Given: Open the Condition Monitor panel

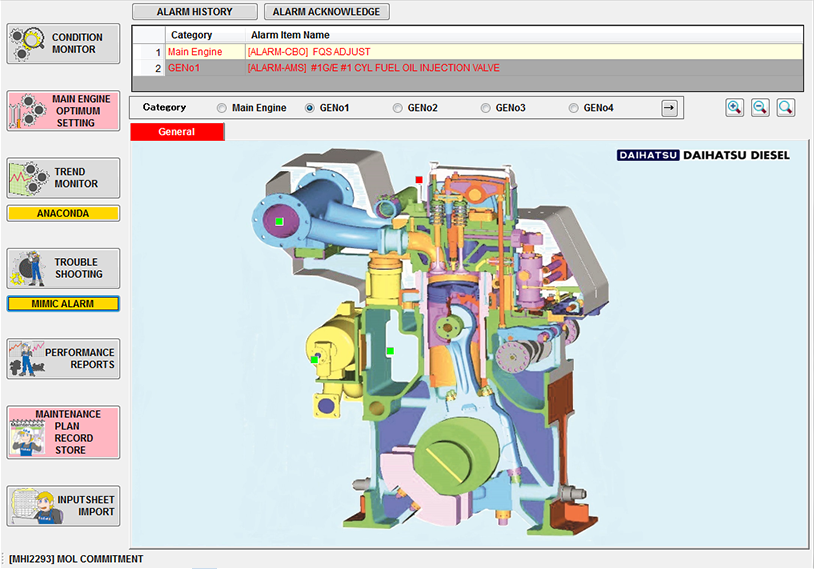Looking at the screenshot, I should pos(63,43).
